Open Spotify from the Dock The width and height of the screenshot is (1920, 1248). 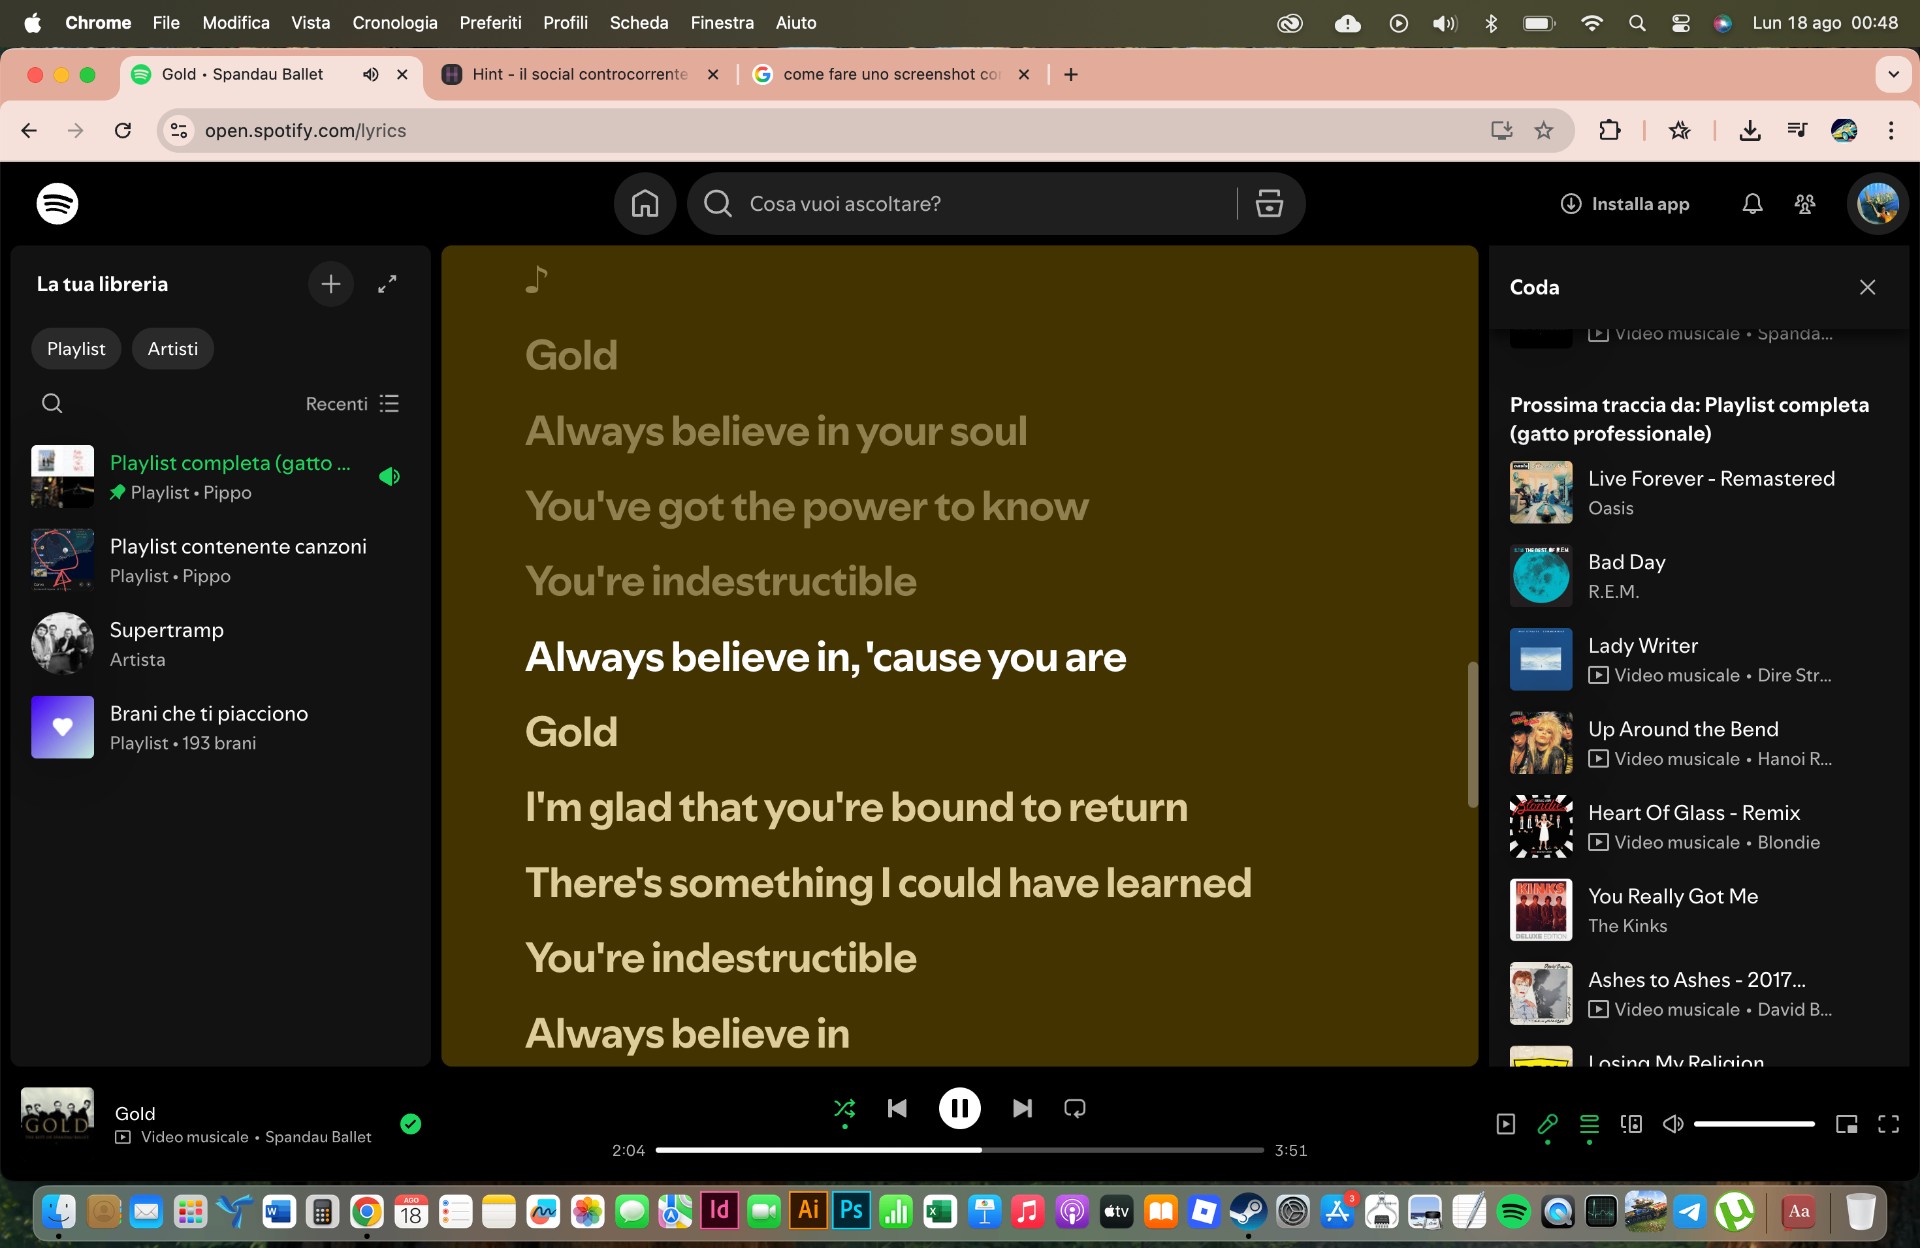[x=1514, y=1212]
